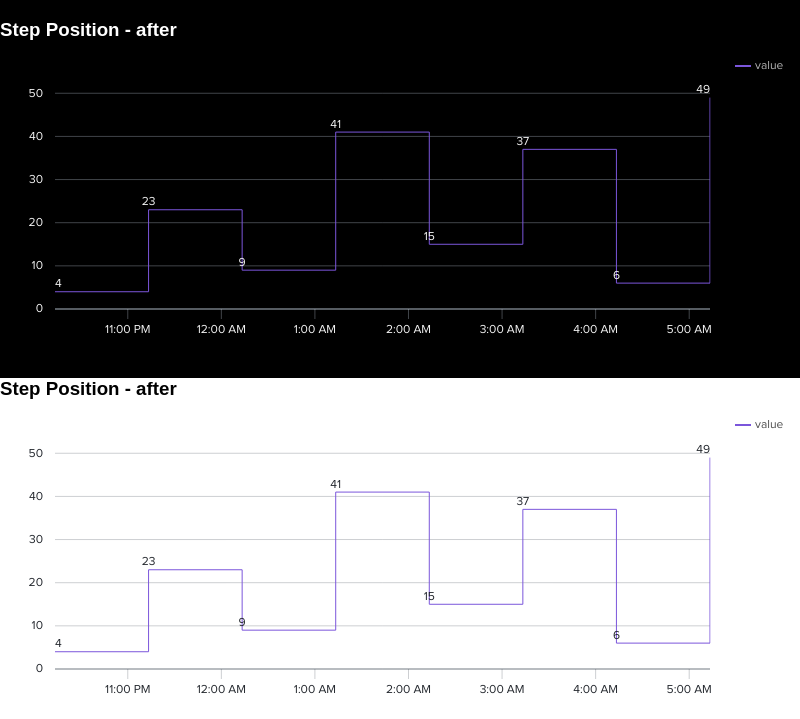The image size is (800, 719).
Task: Click data label 49 in light chart
Action: pyautogui.click(x=703, y=449)
